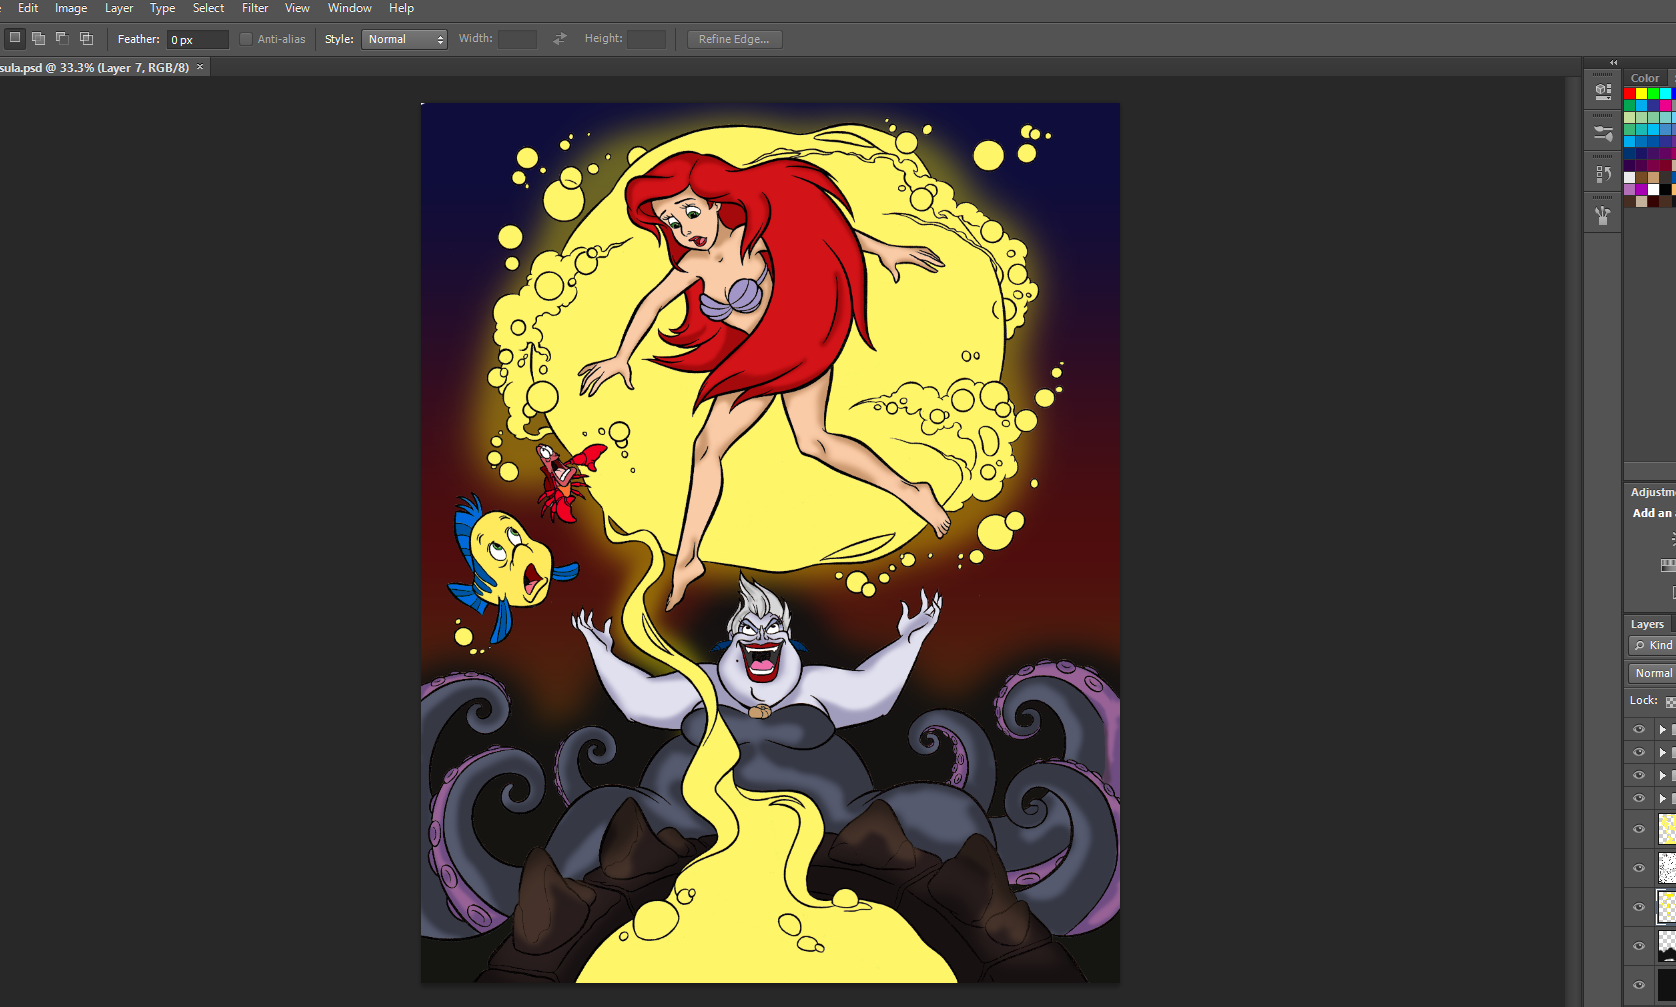
Task: Pick the red swatch
Action: click(x=1630, y=94)
